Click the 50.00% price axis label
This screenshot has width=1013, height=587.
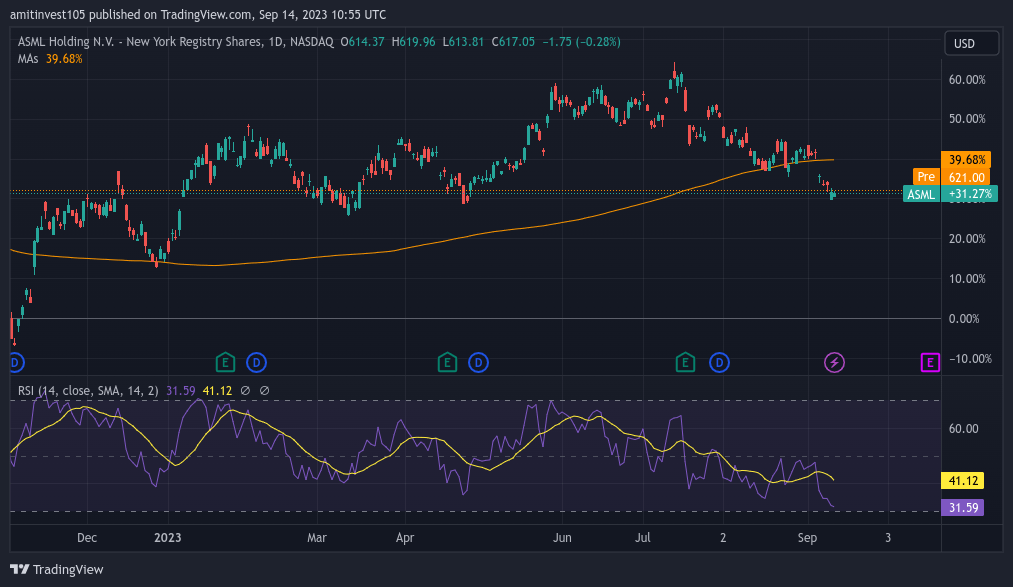(x=967, y=119)
